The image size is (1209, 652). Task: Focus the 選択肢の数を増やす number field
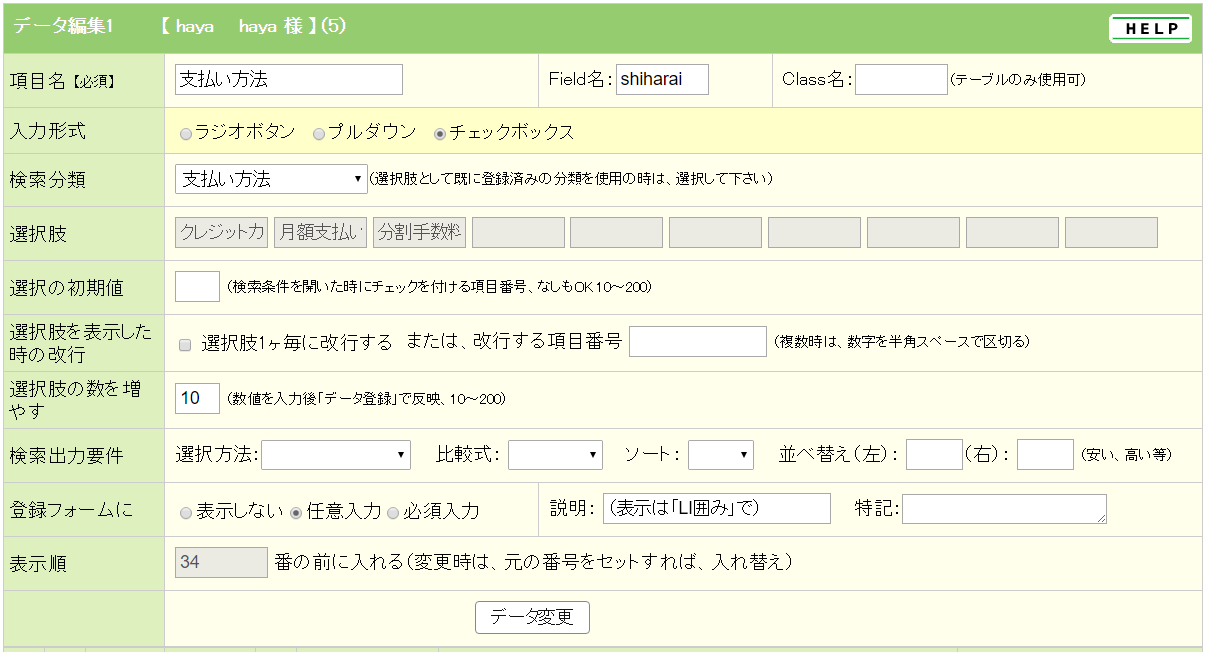pos(197,398)
